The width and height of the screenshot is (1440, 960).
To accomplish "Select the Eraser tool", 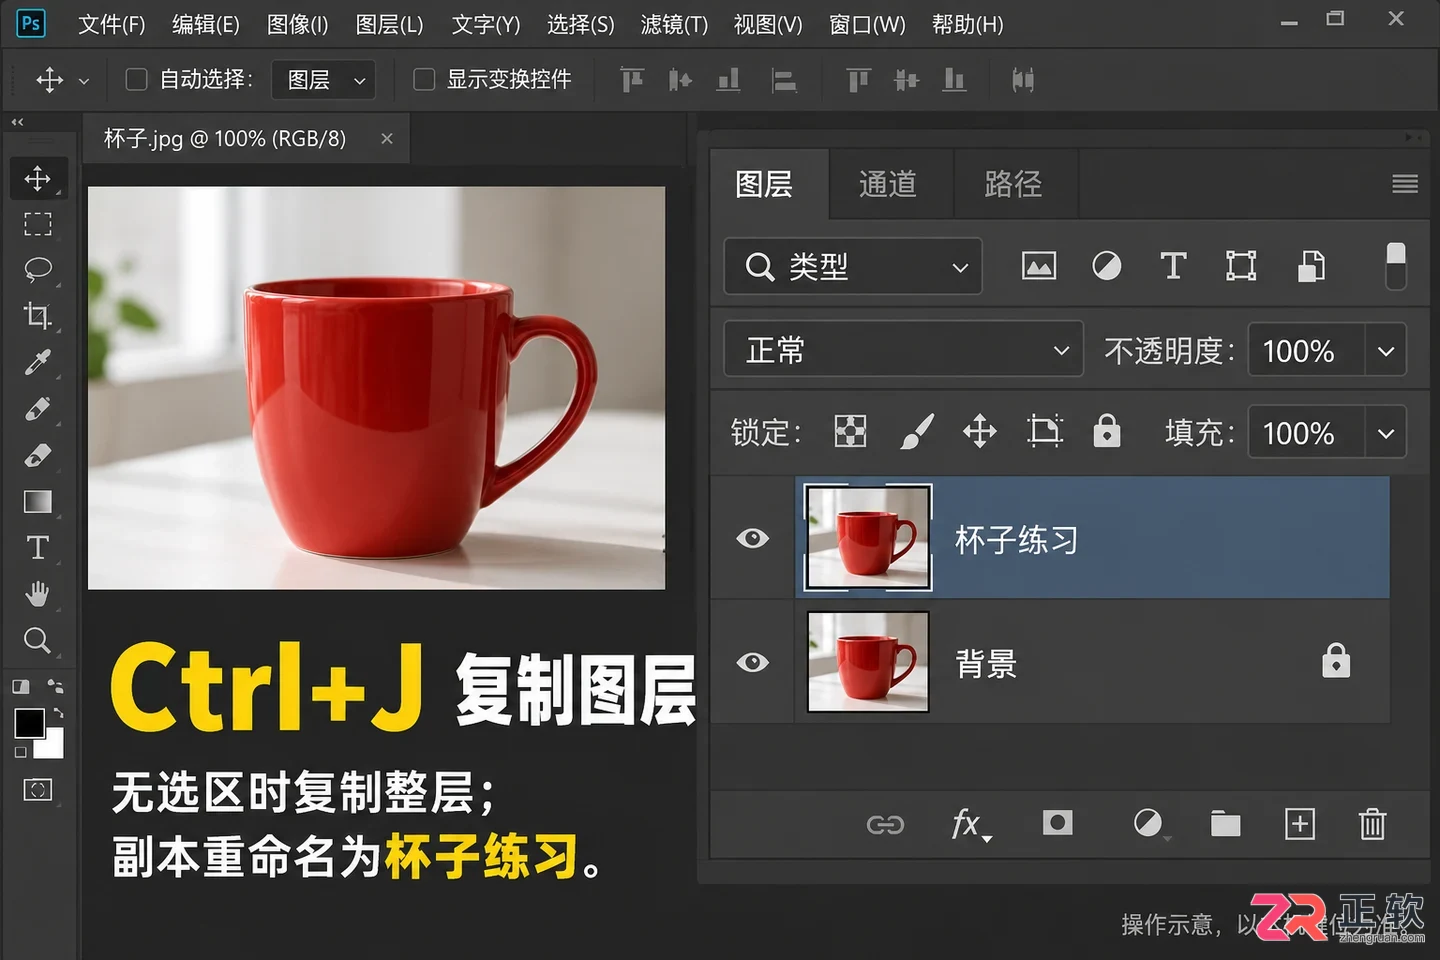I will [x=38, y=455].
